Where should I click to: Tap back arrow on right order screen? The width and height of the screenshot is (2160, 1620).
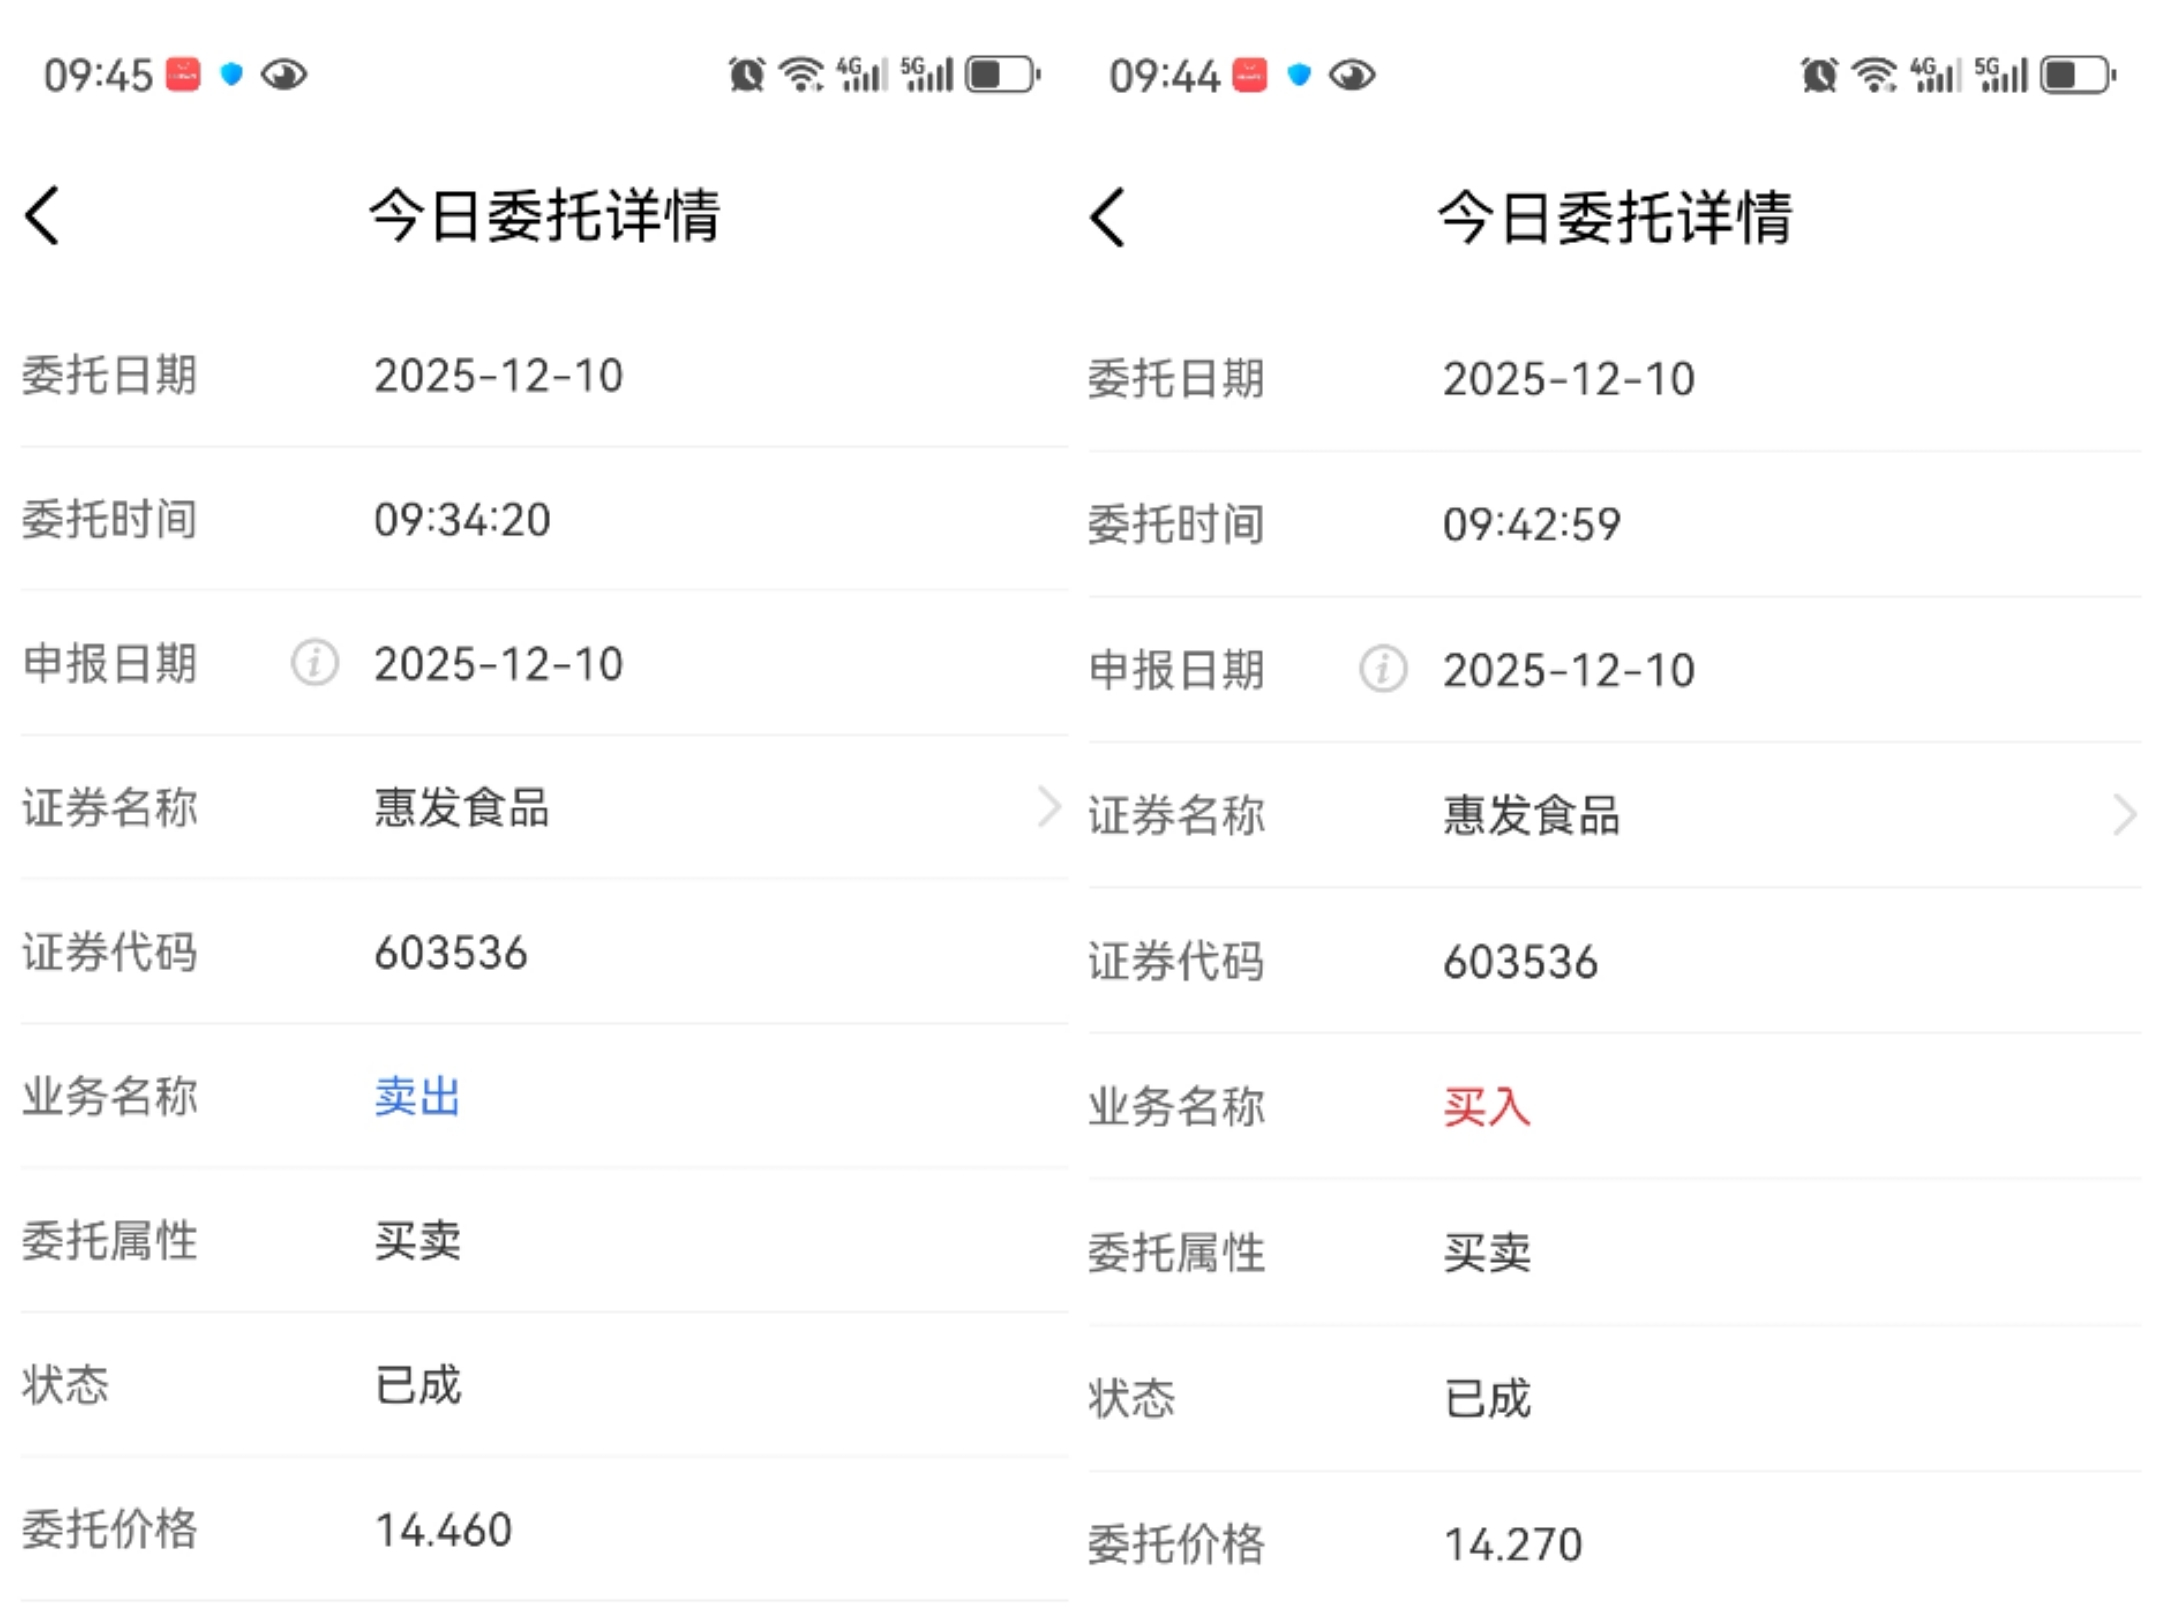[1108, 217]
